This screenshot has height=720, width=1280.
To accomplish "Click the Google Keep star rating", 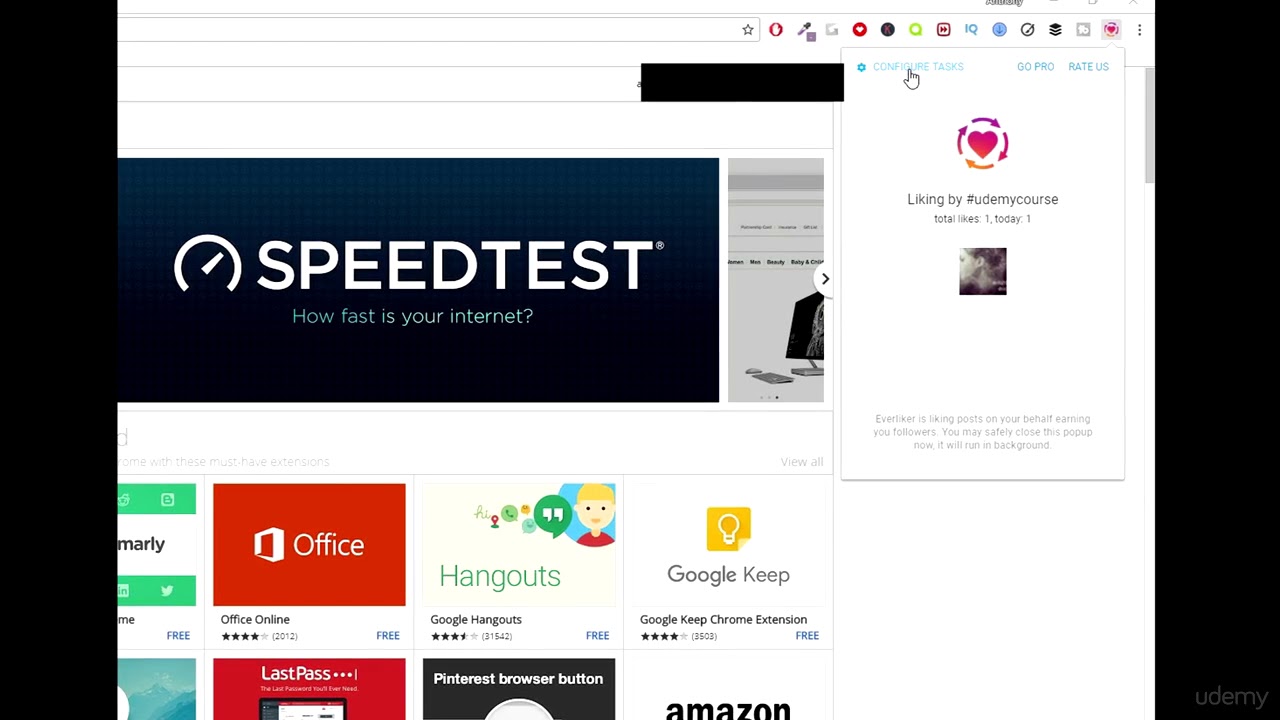I will [665, 636].
